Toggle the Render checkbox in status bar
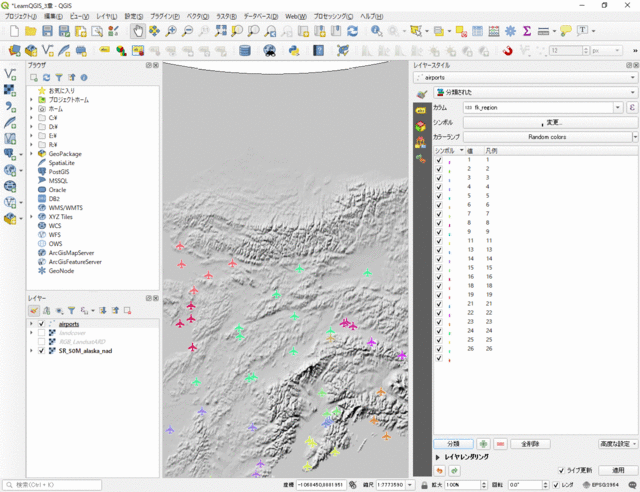The height and width of the screenshot is (492, 640). coord(556,485)
